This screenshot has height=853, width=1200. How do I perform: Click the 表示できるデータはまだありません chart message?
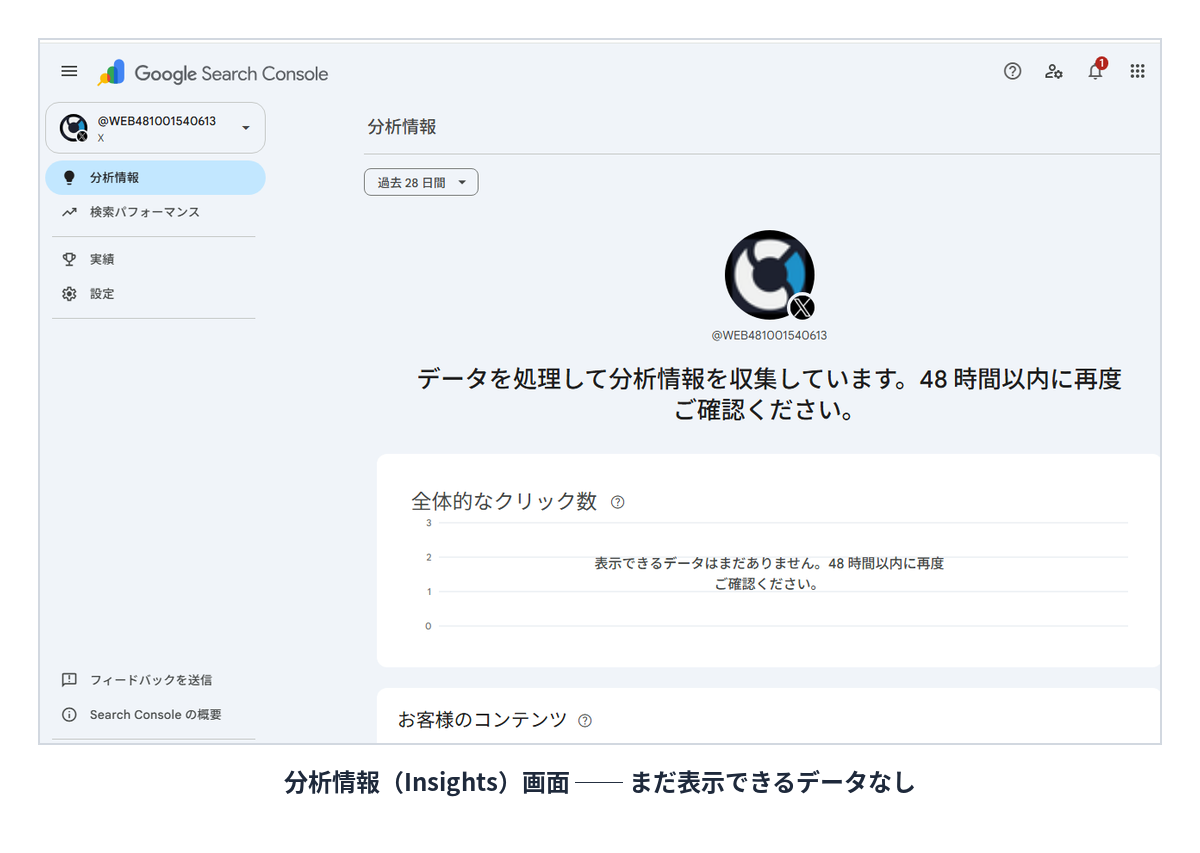pos(769,573)
